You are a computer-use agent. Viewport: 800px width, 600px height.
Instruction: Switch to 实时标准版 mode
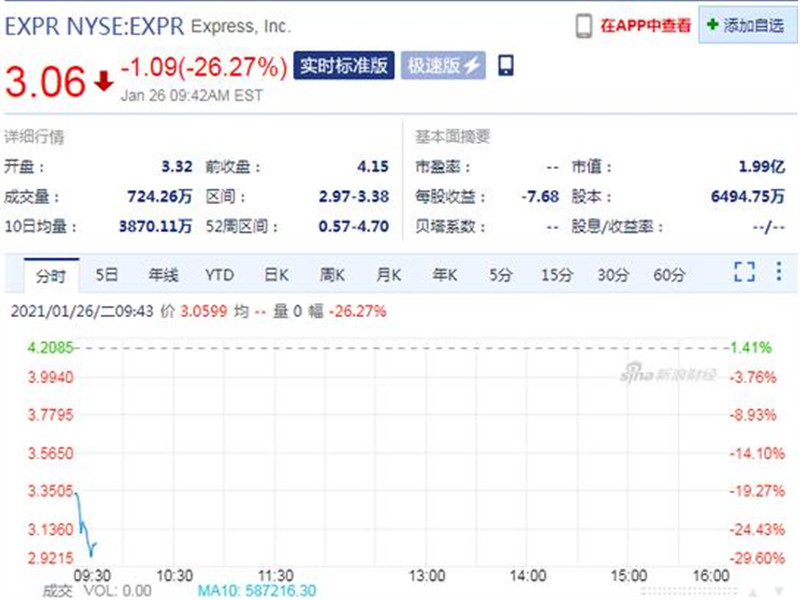[x=344, y=65]
